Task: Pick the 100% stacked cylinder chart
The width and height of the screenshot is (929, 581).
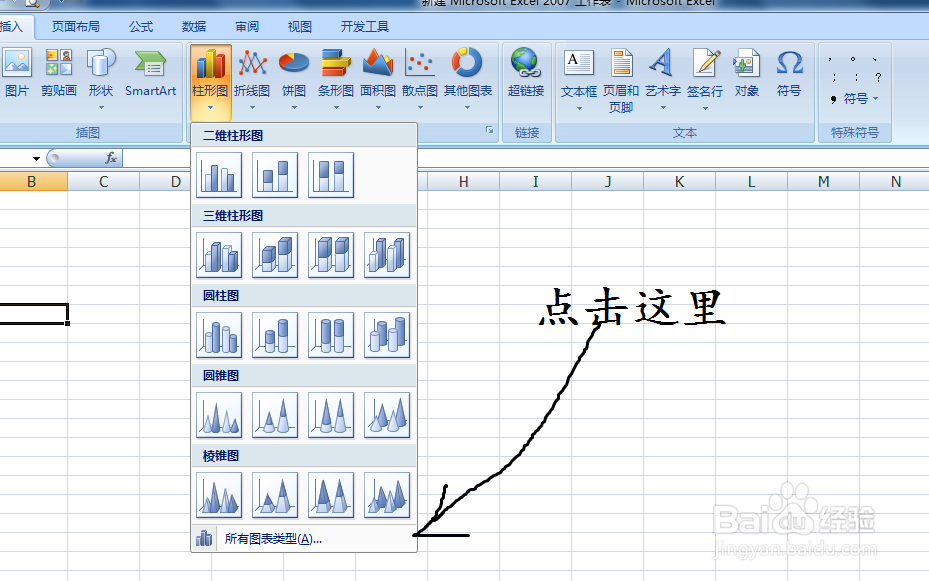Action: (331, 335)
